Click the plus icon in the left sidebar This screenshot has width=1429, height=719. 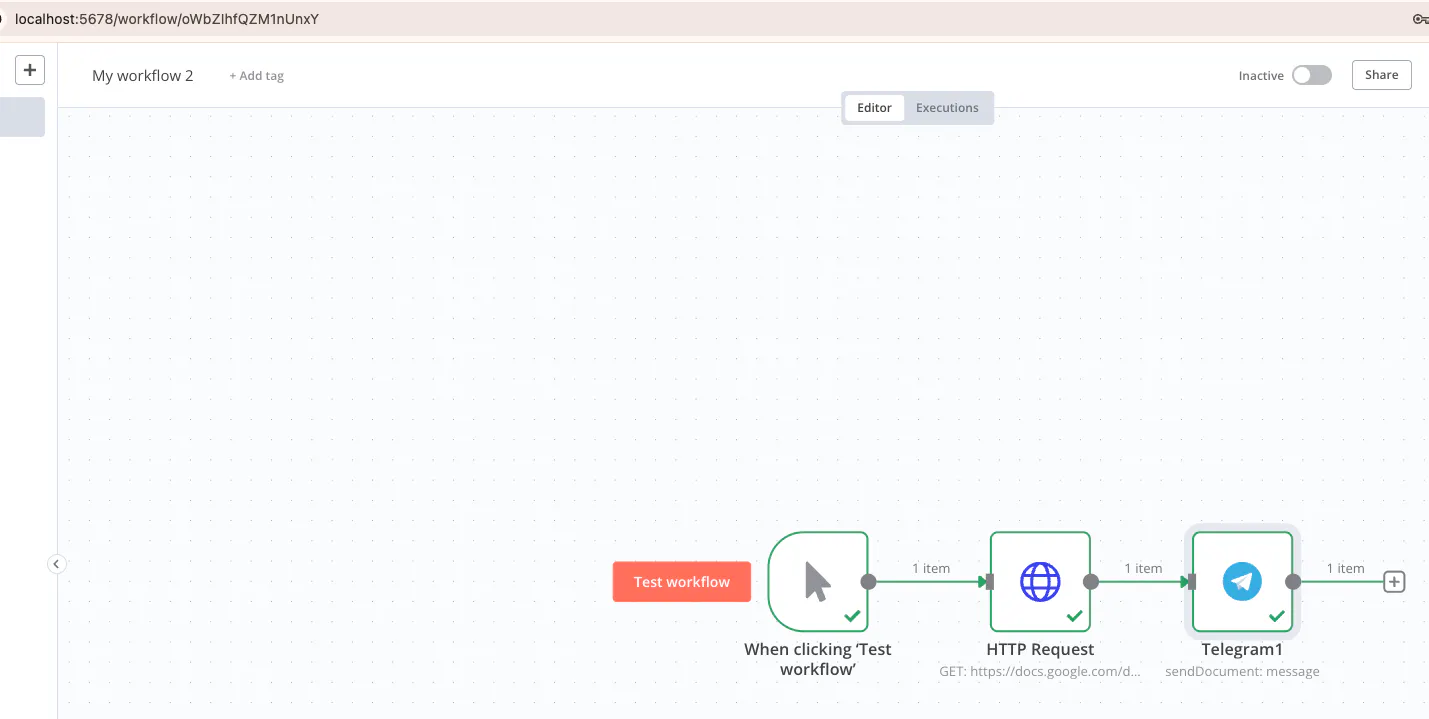(30, 70)
